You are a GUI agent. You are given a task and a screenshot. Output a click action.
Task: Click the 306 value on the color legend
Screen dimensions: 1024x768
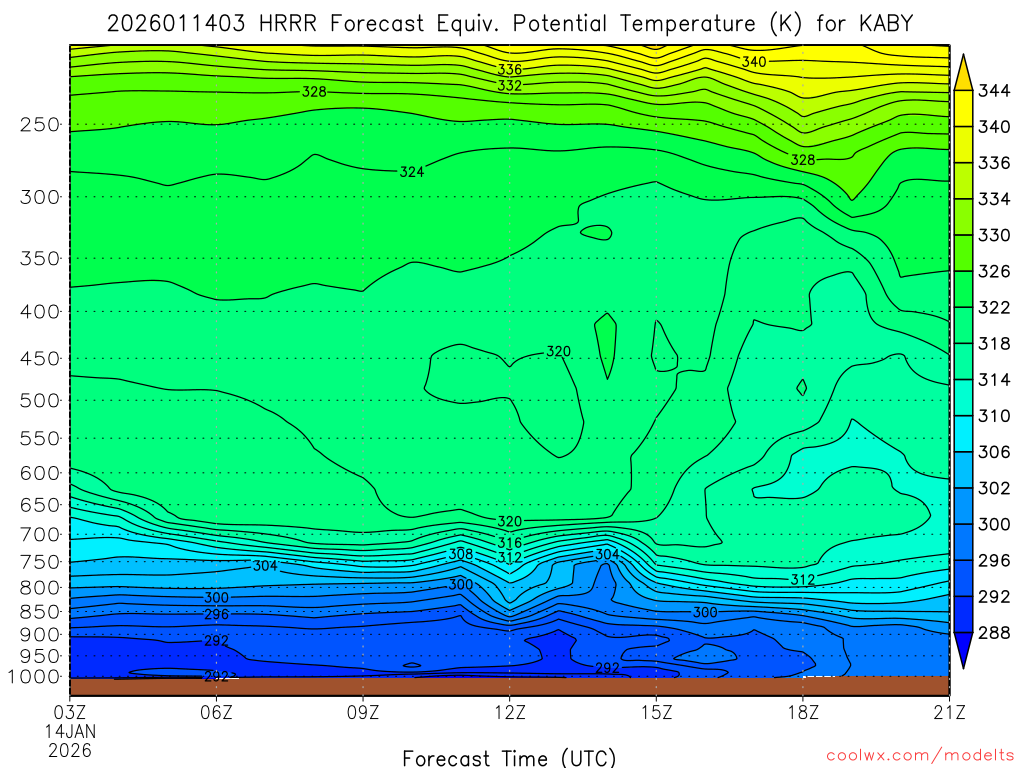[993, 452]
